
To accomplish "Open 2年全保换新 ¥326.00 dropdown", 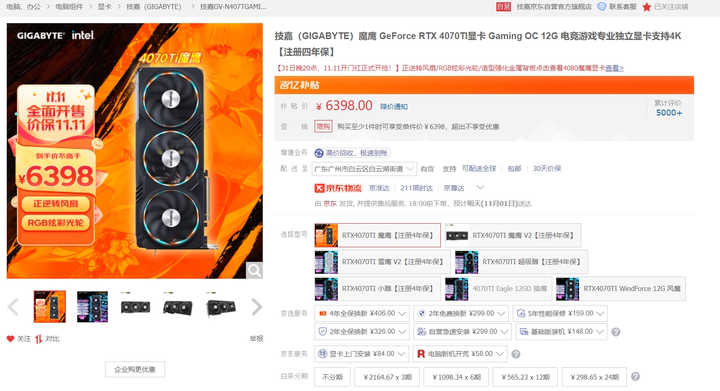I will pos(362,331).
